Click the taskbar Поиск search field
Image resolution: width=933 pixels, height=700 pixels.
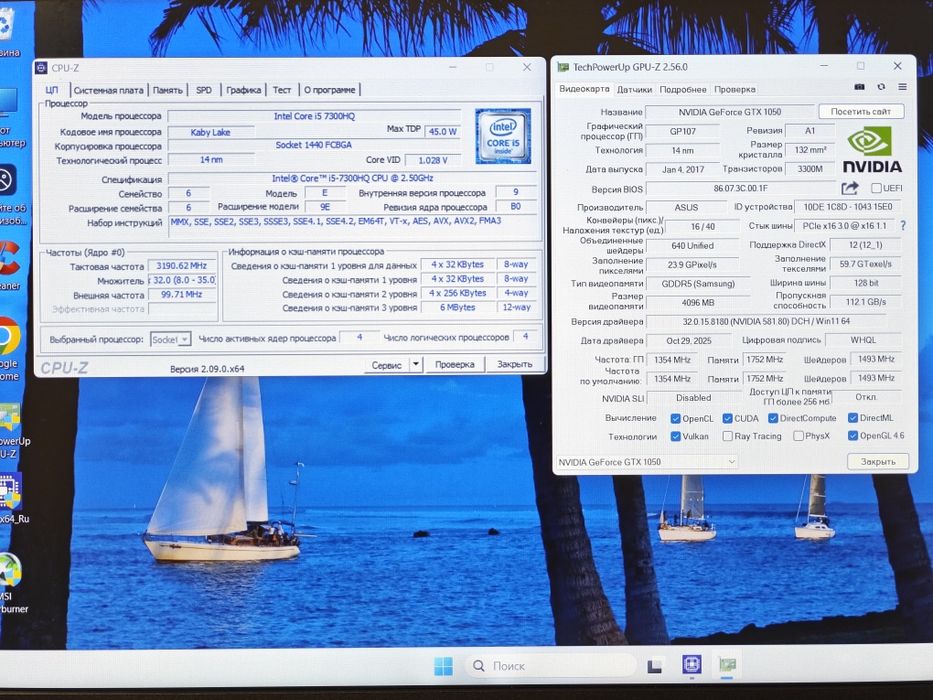[550, 665]
